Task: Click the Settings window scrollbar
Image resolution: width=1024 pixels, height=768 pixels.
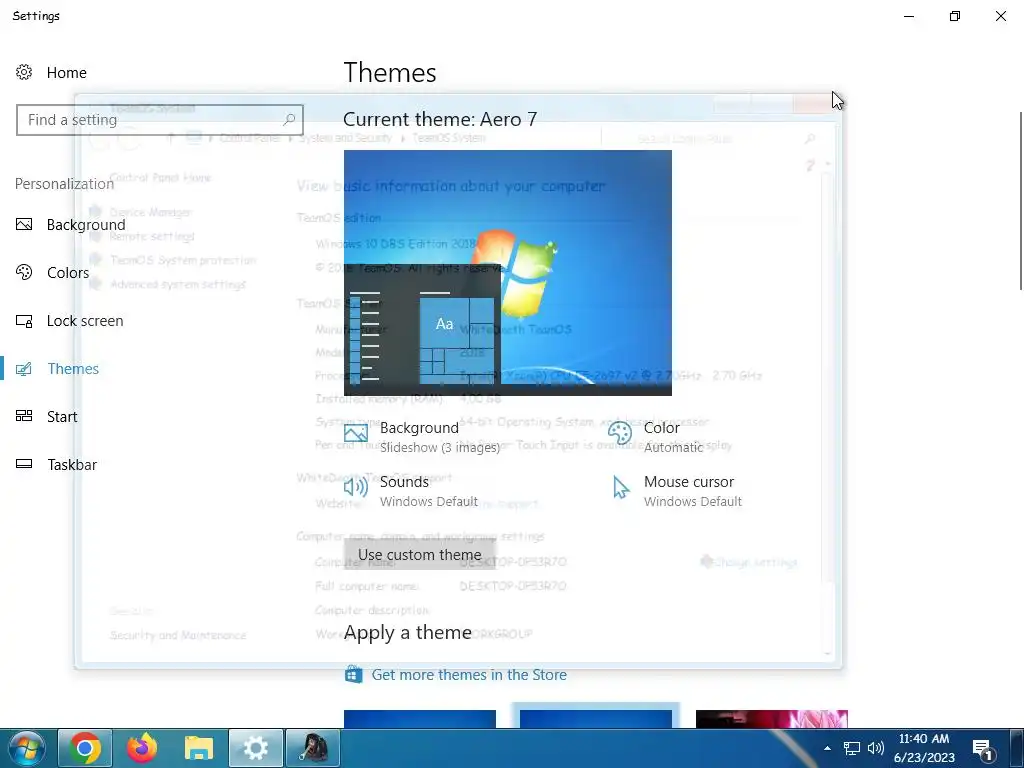Action: click(1021, 201)
